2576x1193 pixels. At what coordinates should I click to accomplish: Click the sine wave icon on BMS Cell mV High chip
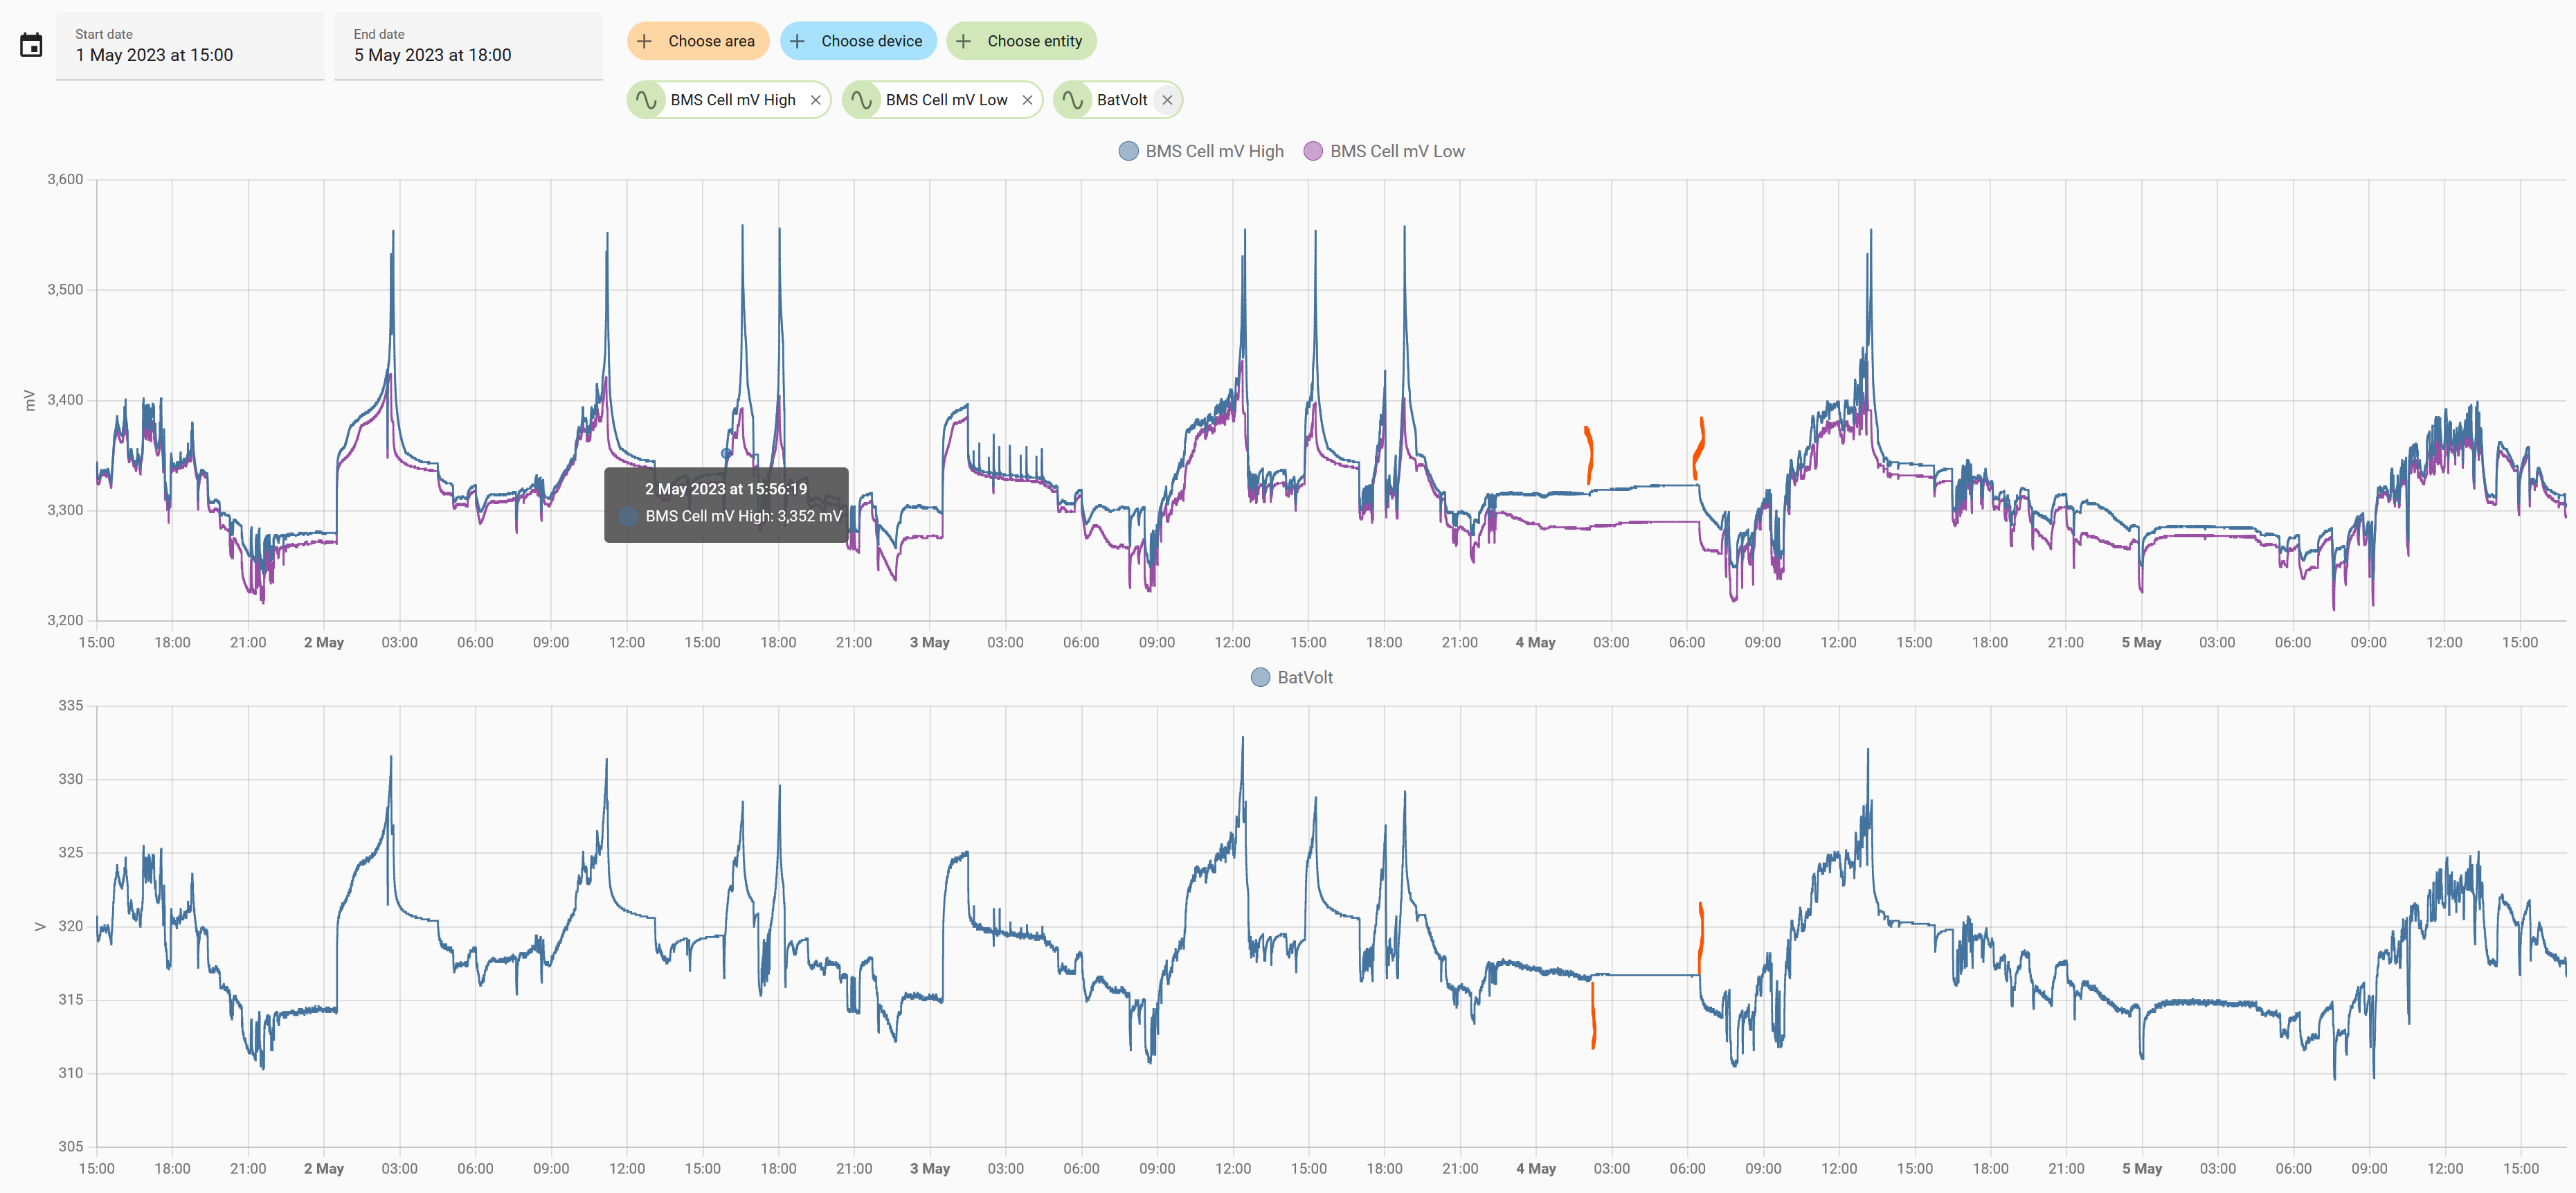(647, 100)
